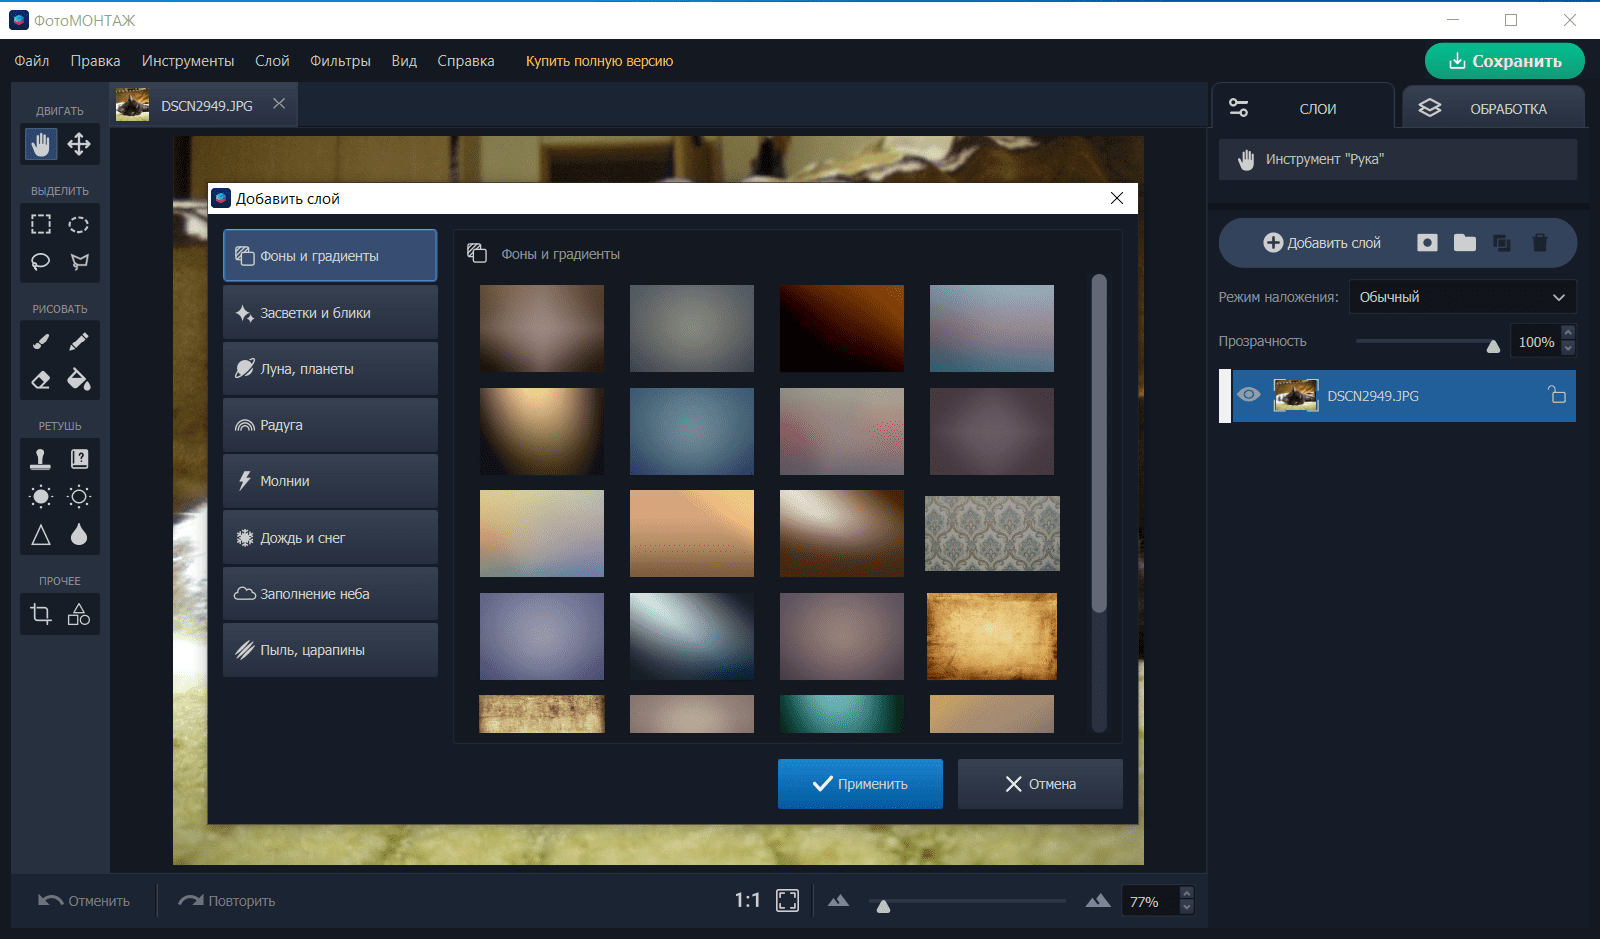
Task: Activate the Lasso selection tool
Action: 41,262
